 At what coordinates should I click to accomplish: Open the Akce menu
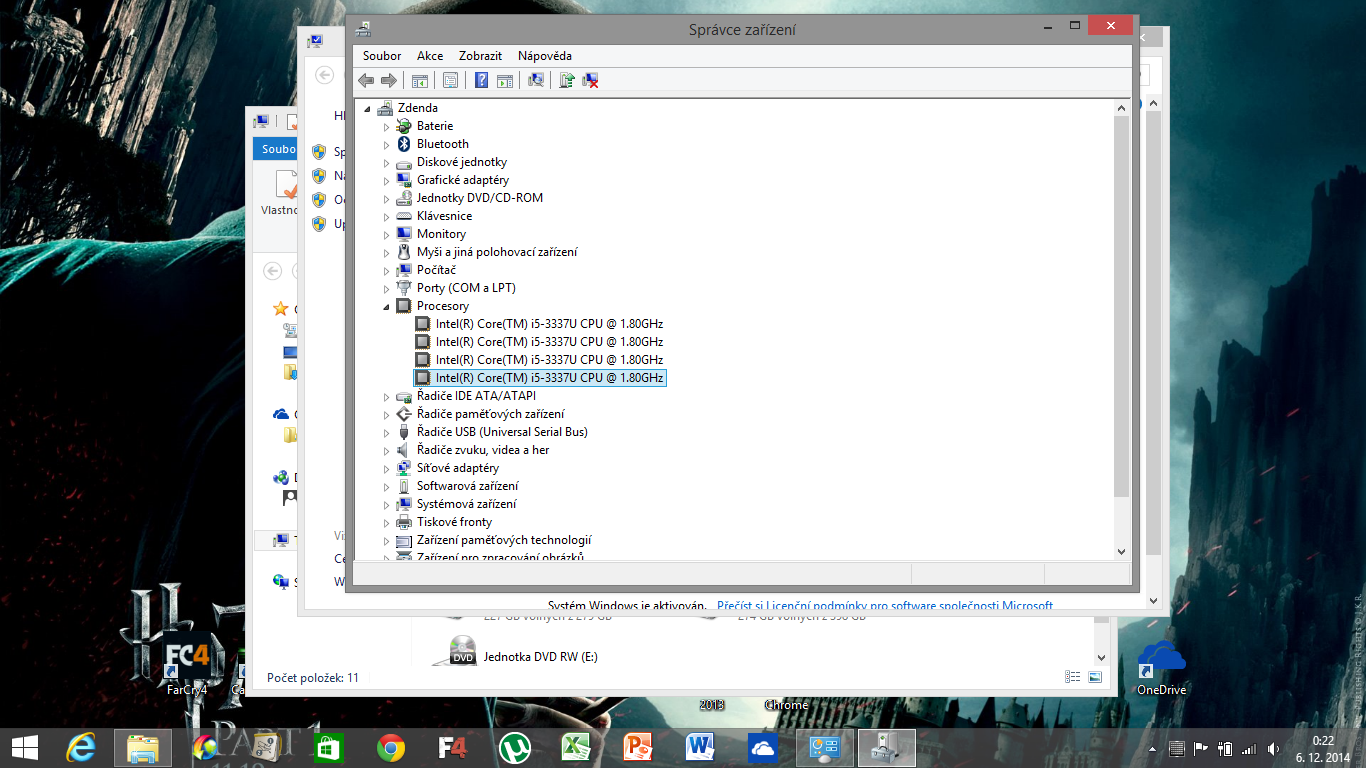430,56
